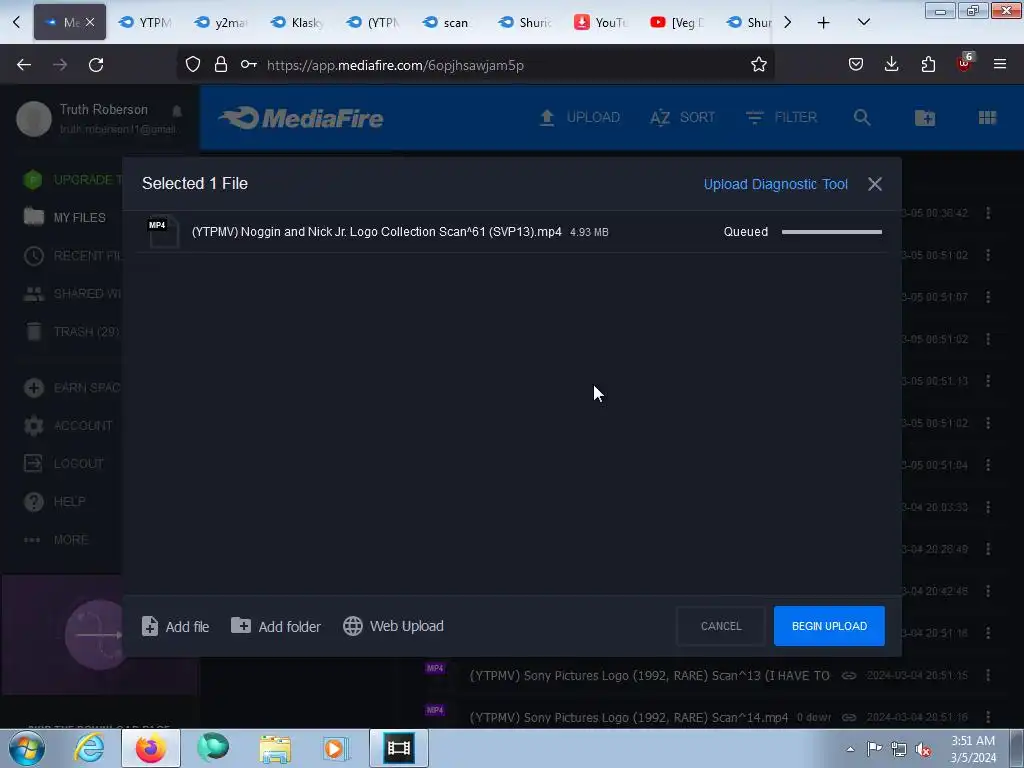This screenshot has height=768, width=1024.
Task: Click the Pocket save icon
Action: pyautogui.click(x=856, y=64)
